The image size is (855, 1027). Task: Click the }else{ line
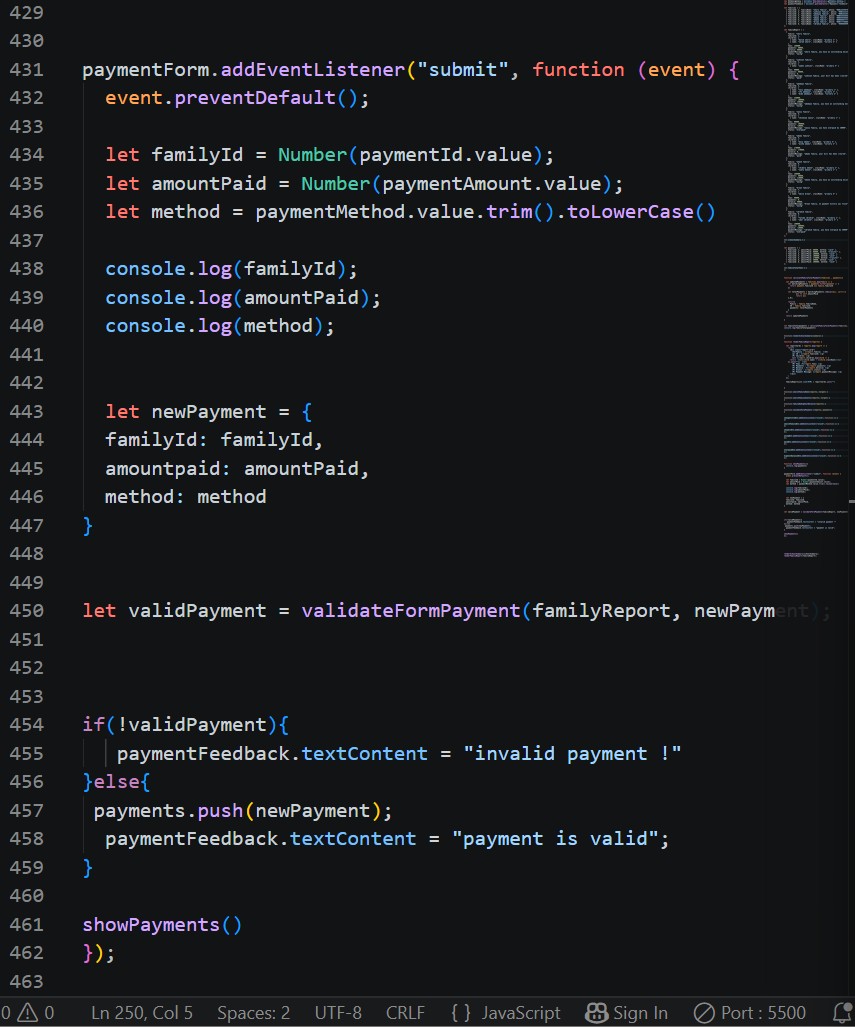[117, 781]
